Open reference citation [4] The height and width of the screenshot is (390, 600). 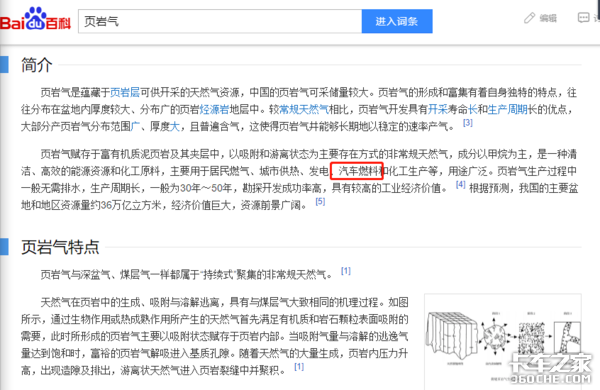click(461, 185)
